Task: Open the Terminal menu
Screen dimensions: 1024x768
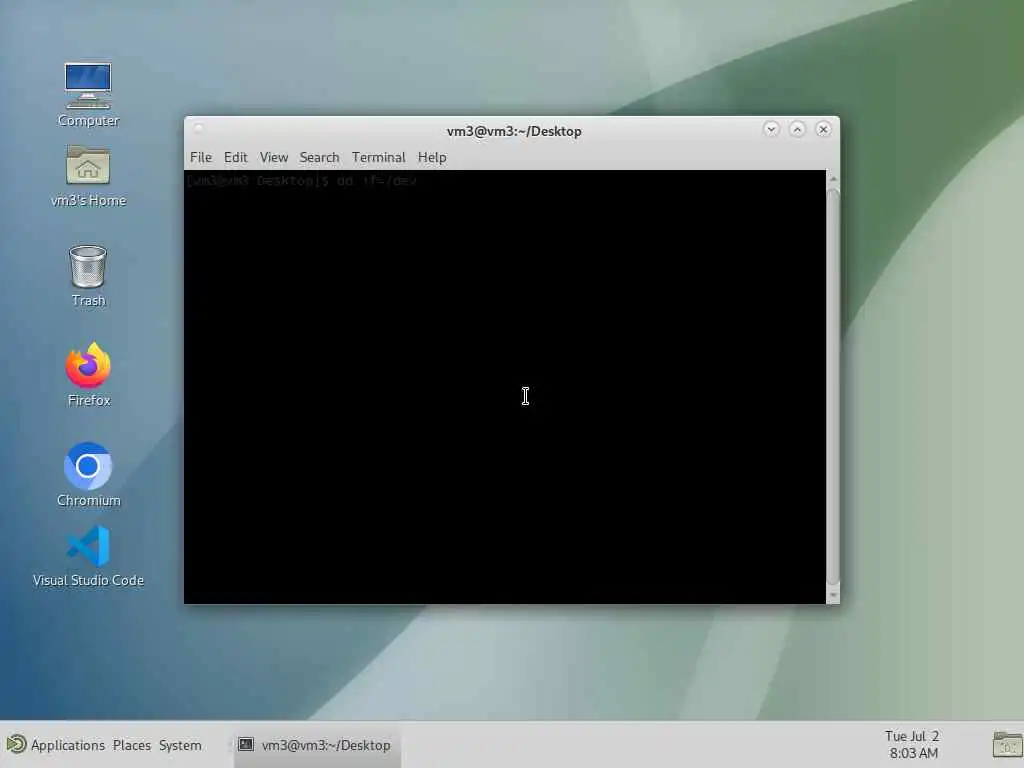Action: [x=379, y=157]
